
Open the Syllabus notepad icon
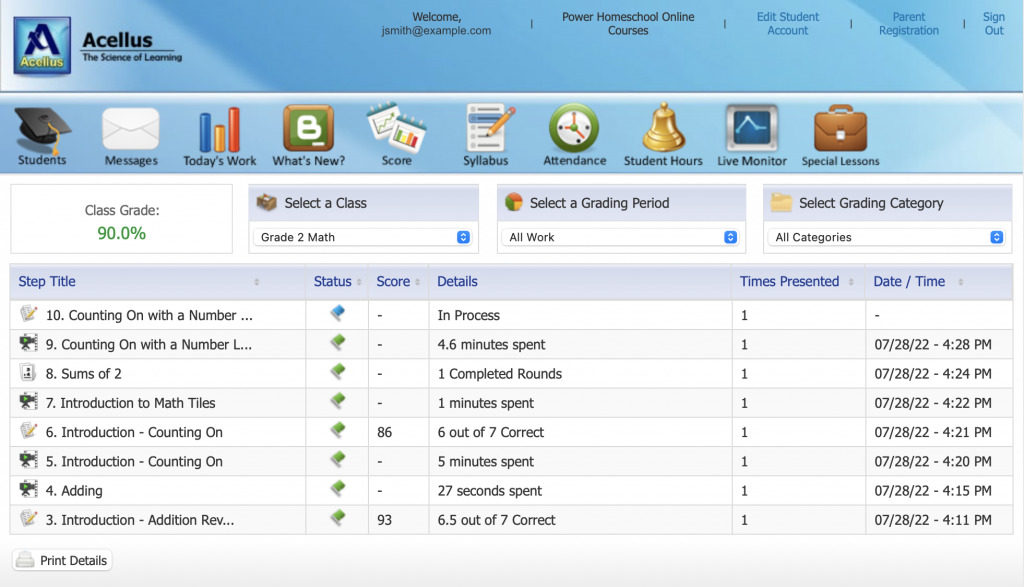[486, 135]
